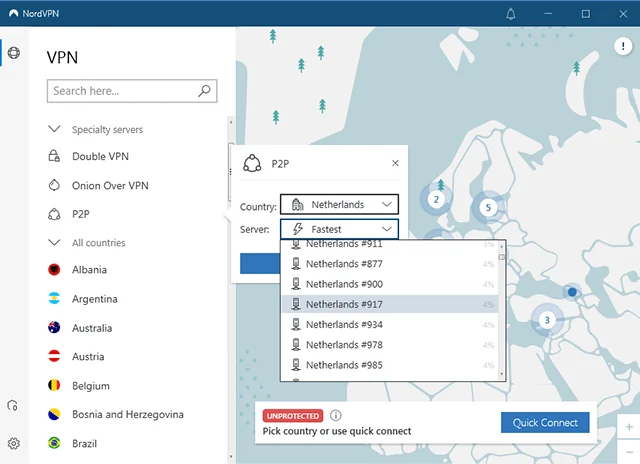640x464 pixels.
Task: Open the device shield sidebar icon
Action: click(x=13, y=405)
